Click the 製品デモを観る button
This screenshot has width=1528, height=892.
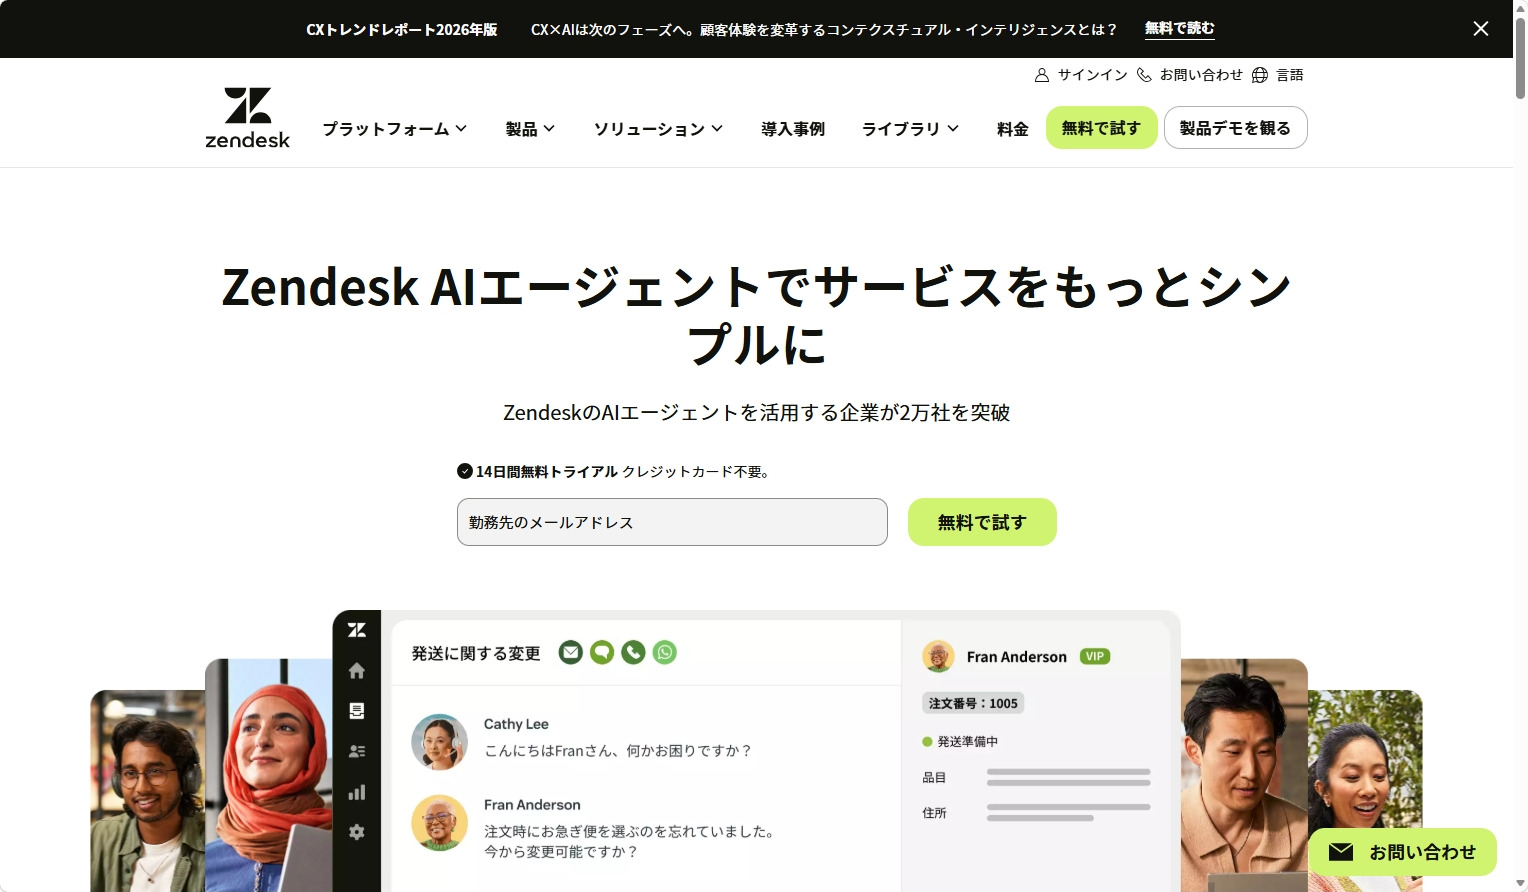(x=1235, y=128)
